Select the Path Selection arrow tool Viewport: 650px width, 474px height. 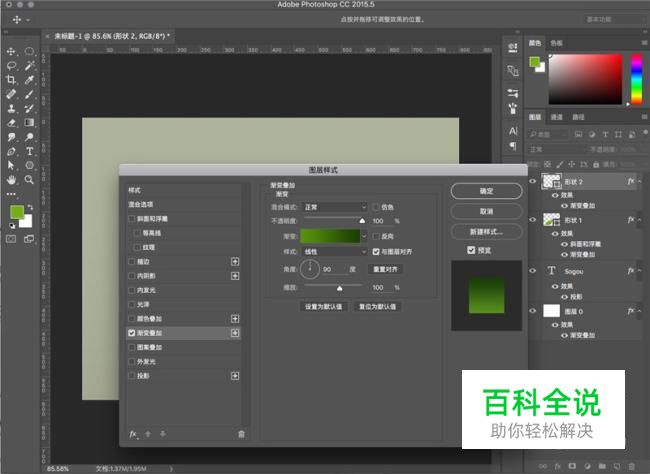[11, 165]
